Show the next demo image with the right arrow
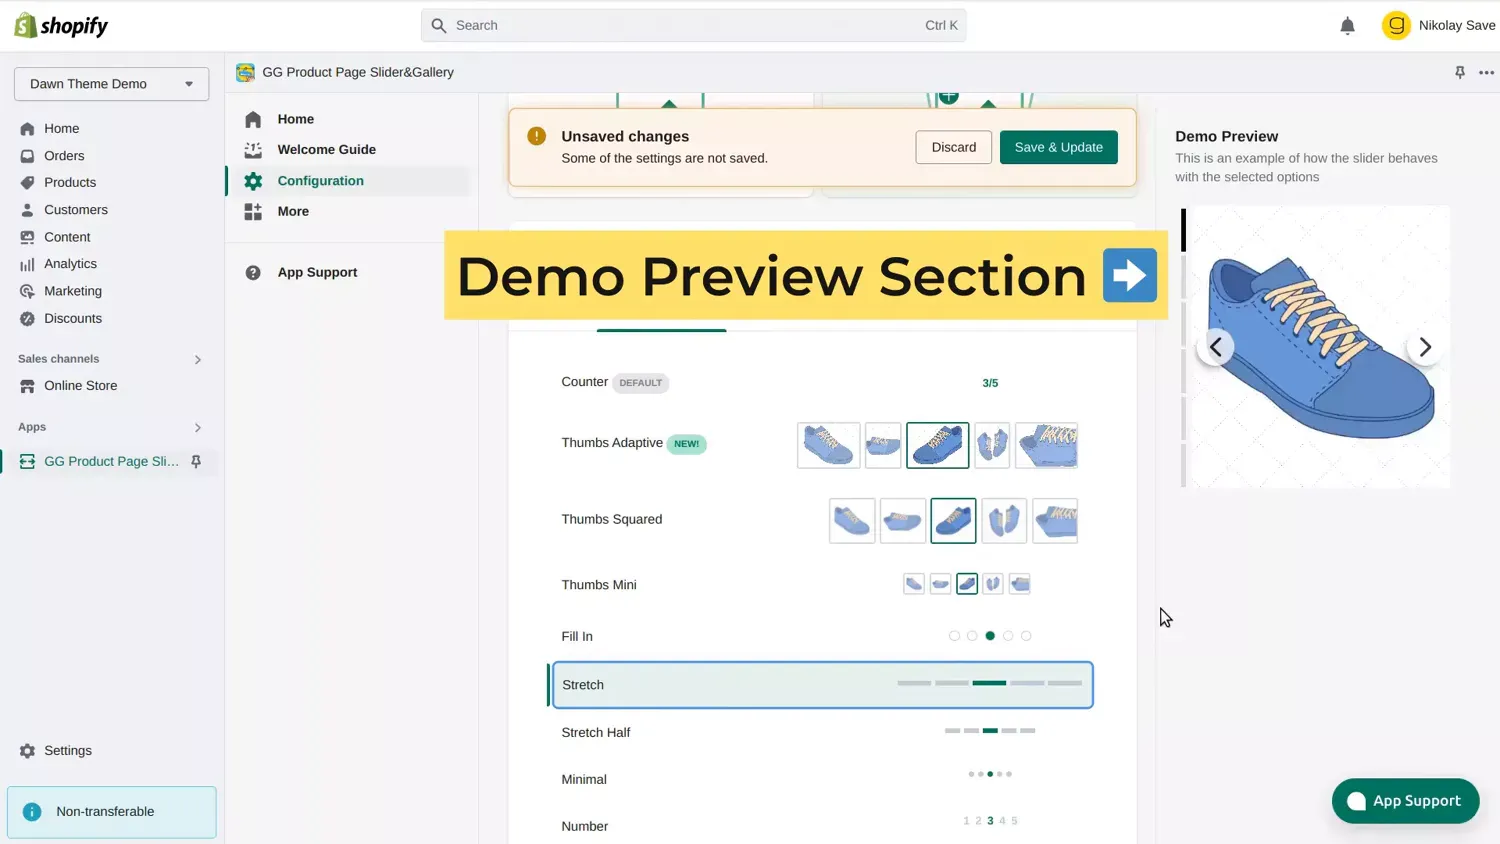The width and height of the screenshot is (1500, 844). [1424, 347]
